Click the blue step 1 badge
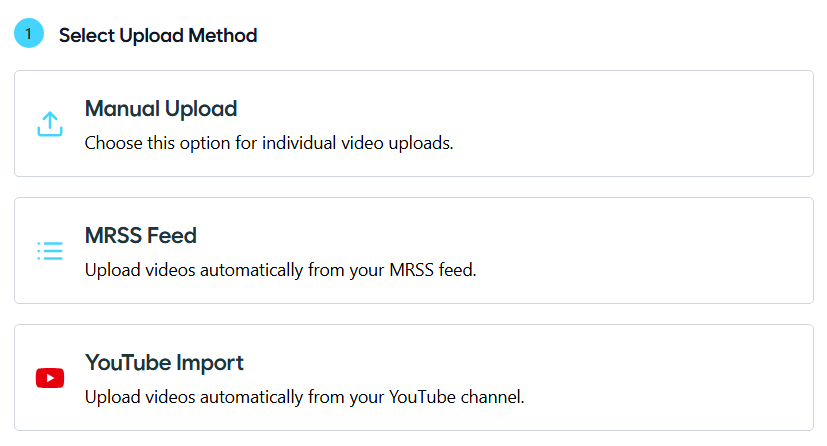This screenshot has width=827, height=446. click(29, 35)
